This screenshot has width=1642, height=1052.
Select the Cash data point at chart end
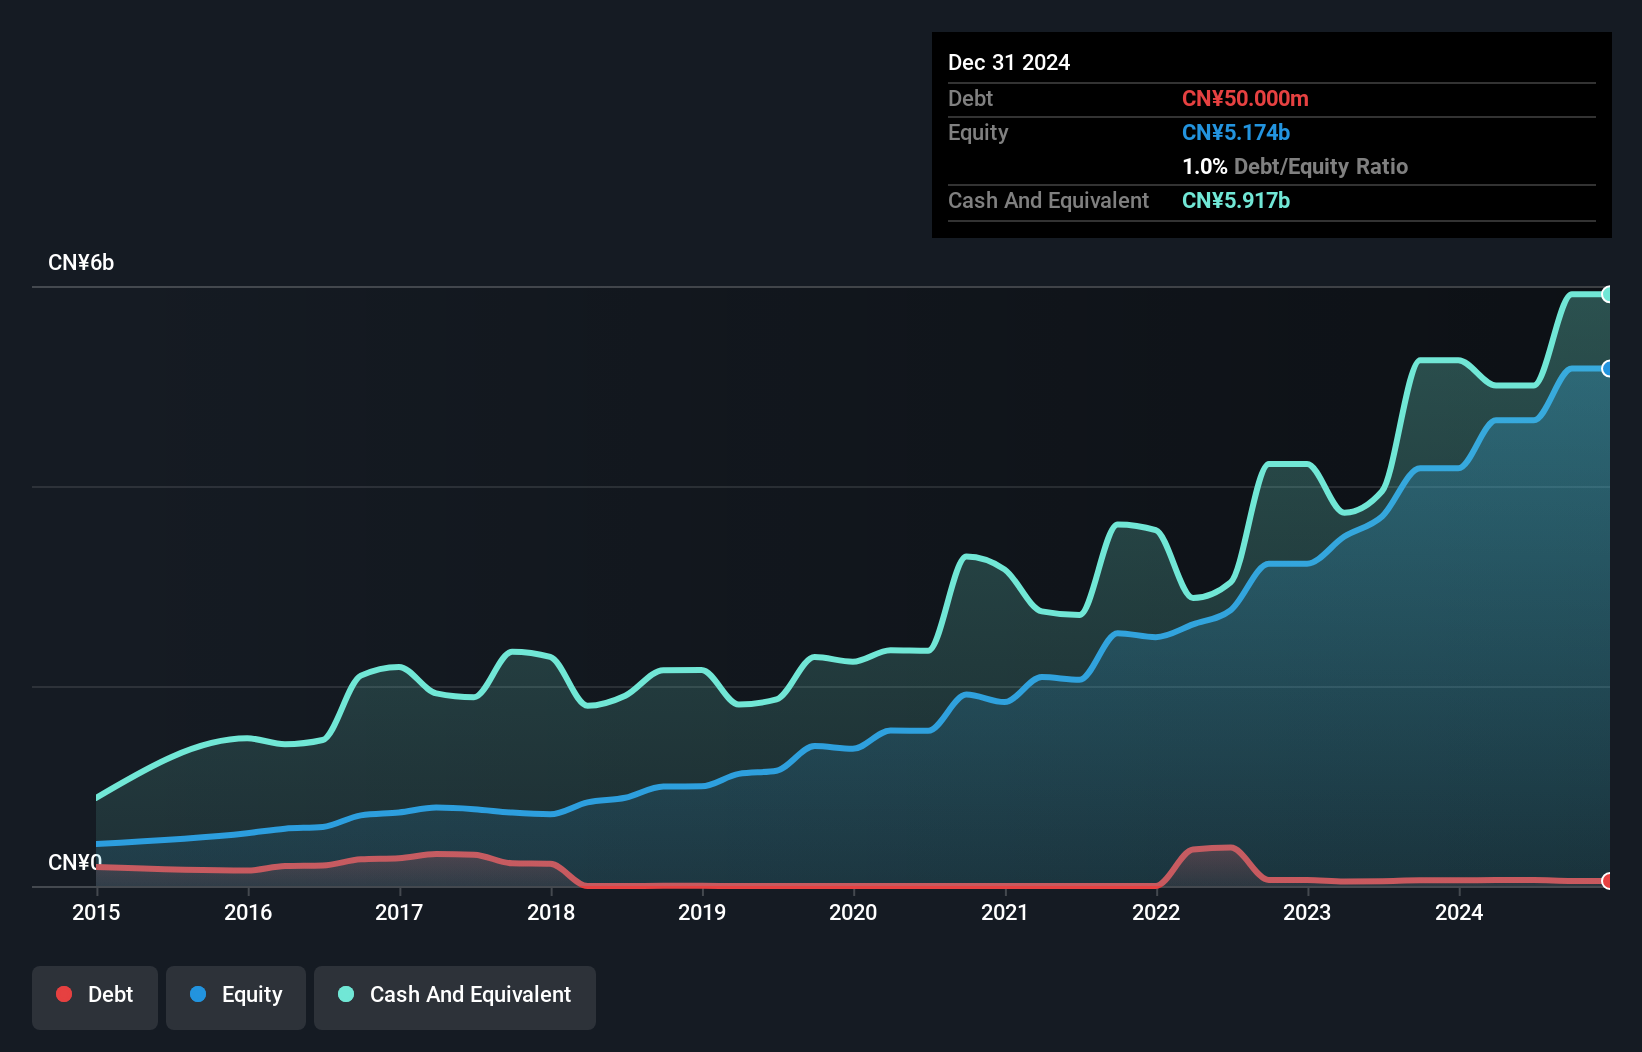(x=1607, y=294)
